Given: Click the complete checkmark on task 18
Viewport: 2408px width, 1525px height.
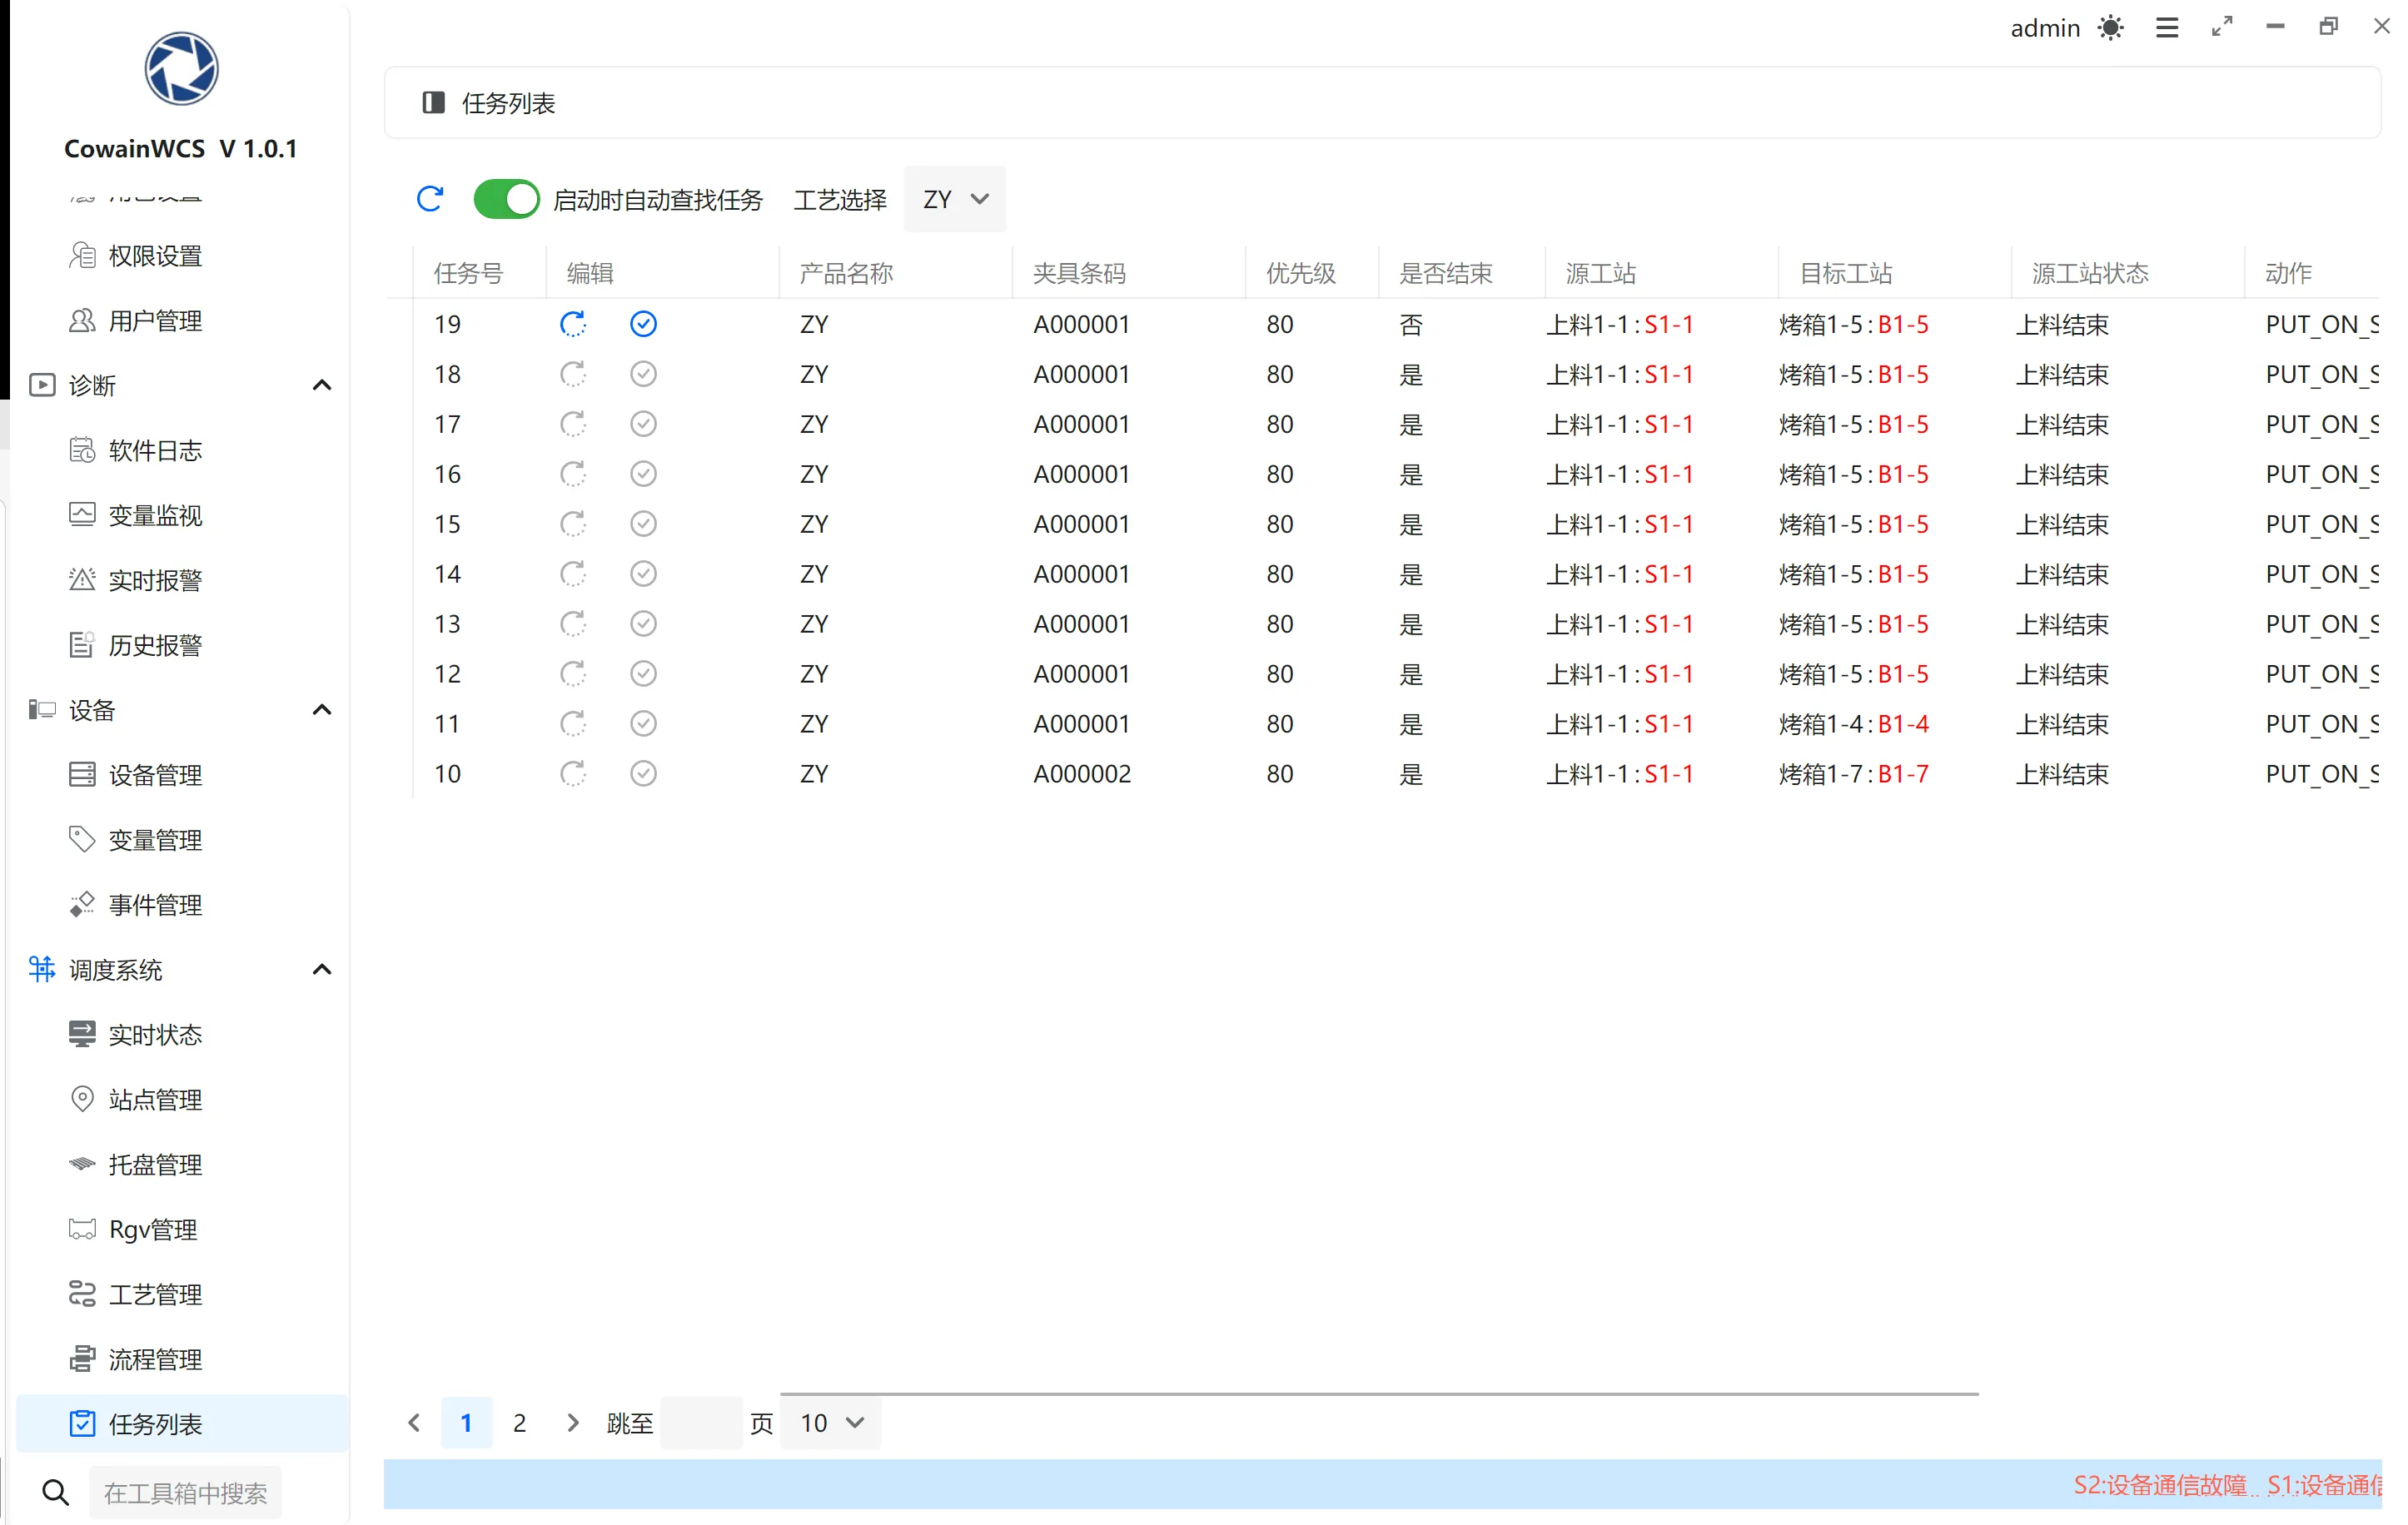Looking at the screenshot, I should tap(643, 374).
